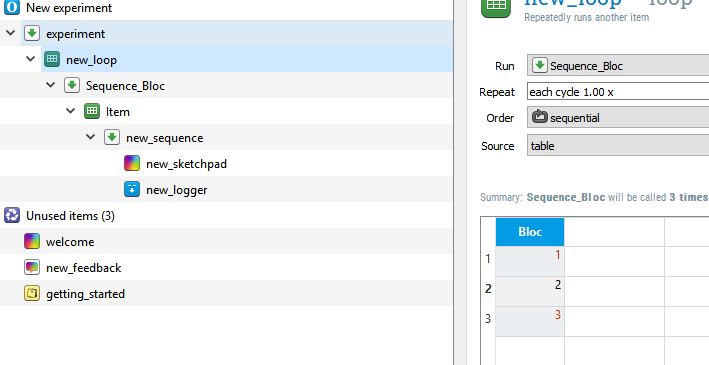Click the new_logger blue icon
The width and height of the screenshot is (709, 365).
[132, 190]
